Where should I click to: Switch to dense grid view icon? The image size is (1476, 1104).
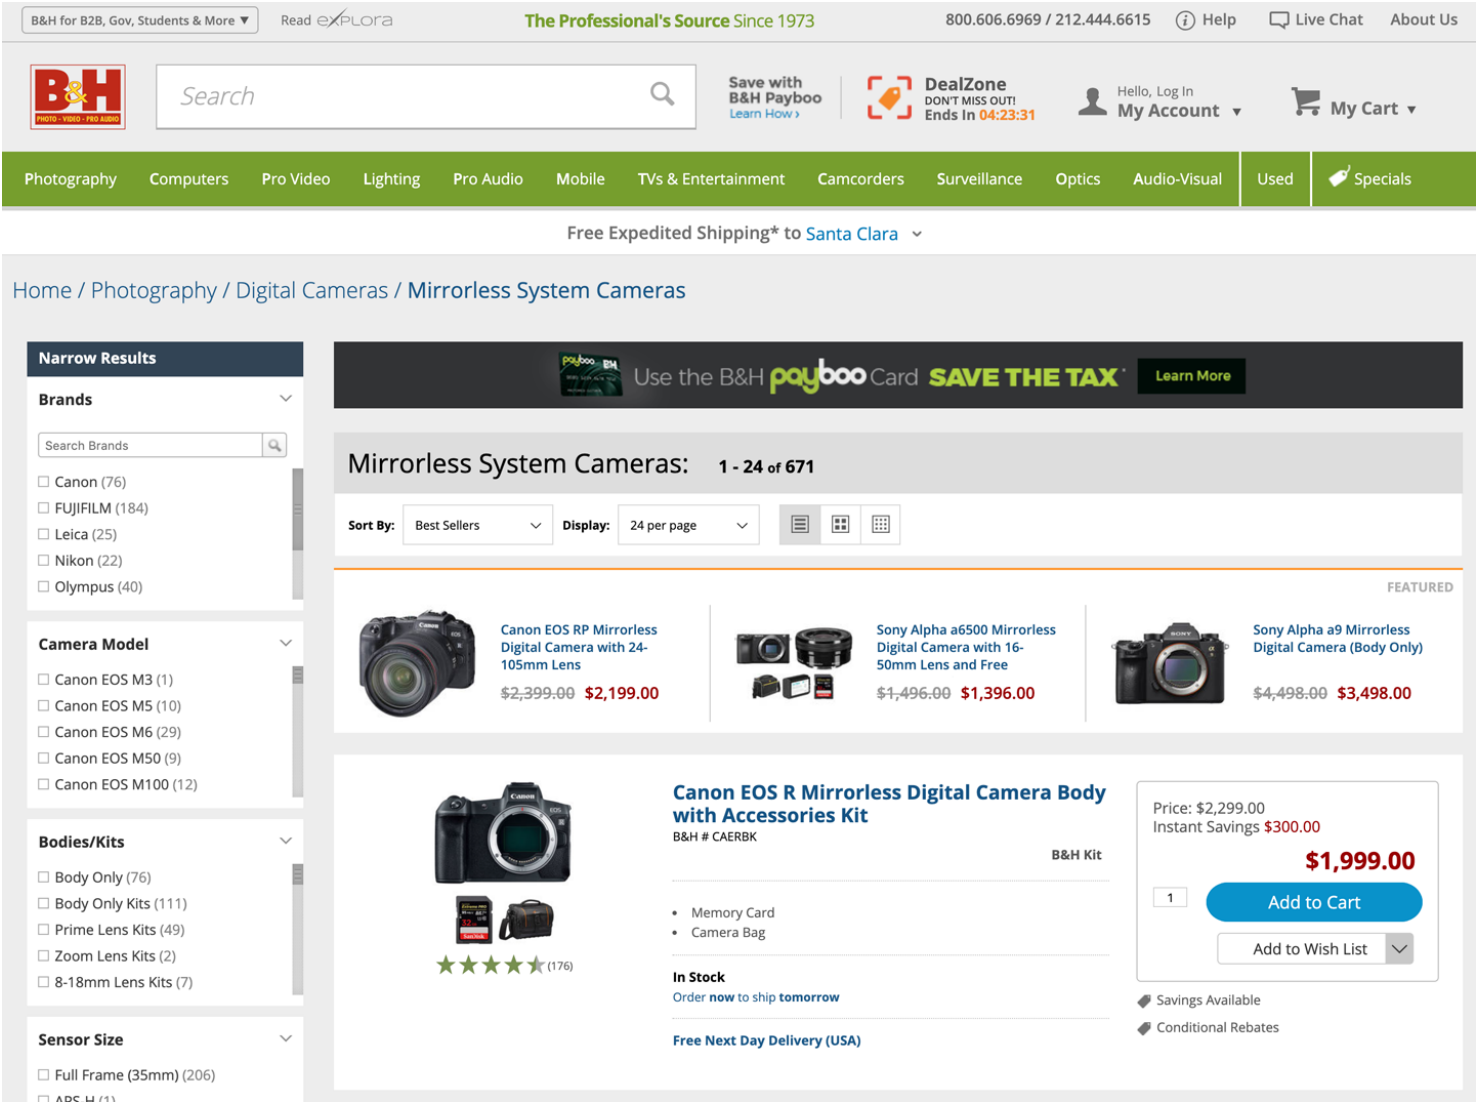pyautogui.click(x=881, y=524)
